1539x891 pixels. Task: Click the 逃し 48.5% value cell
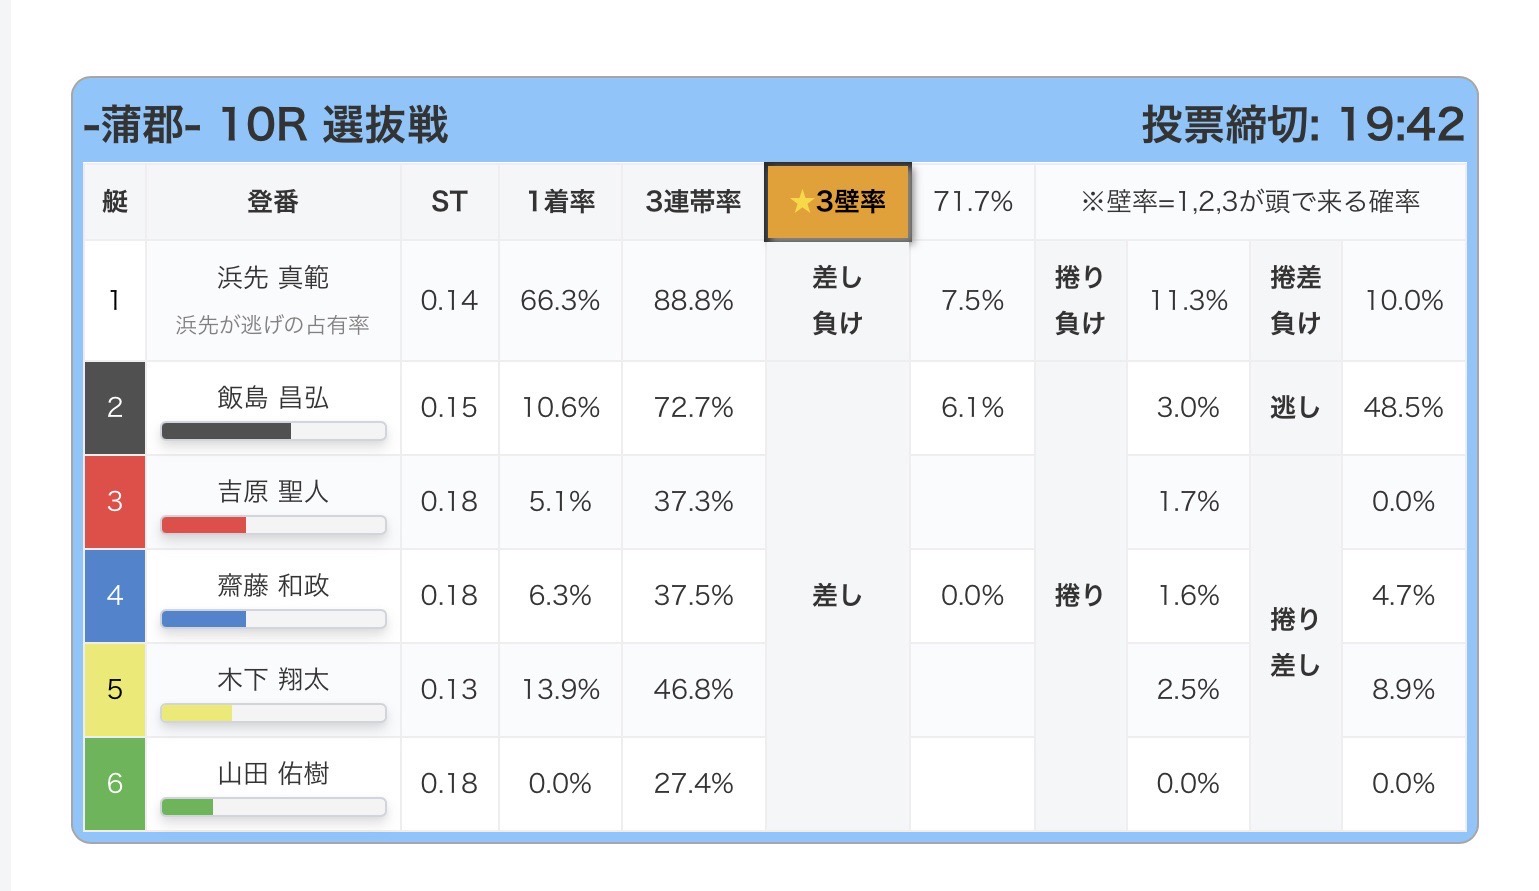click(x=1403, y=408)
